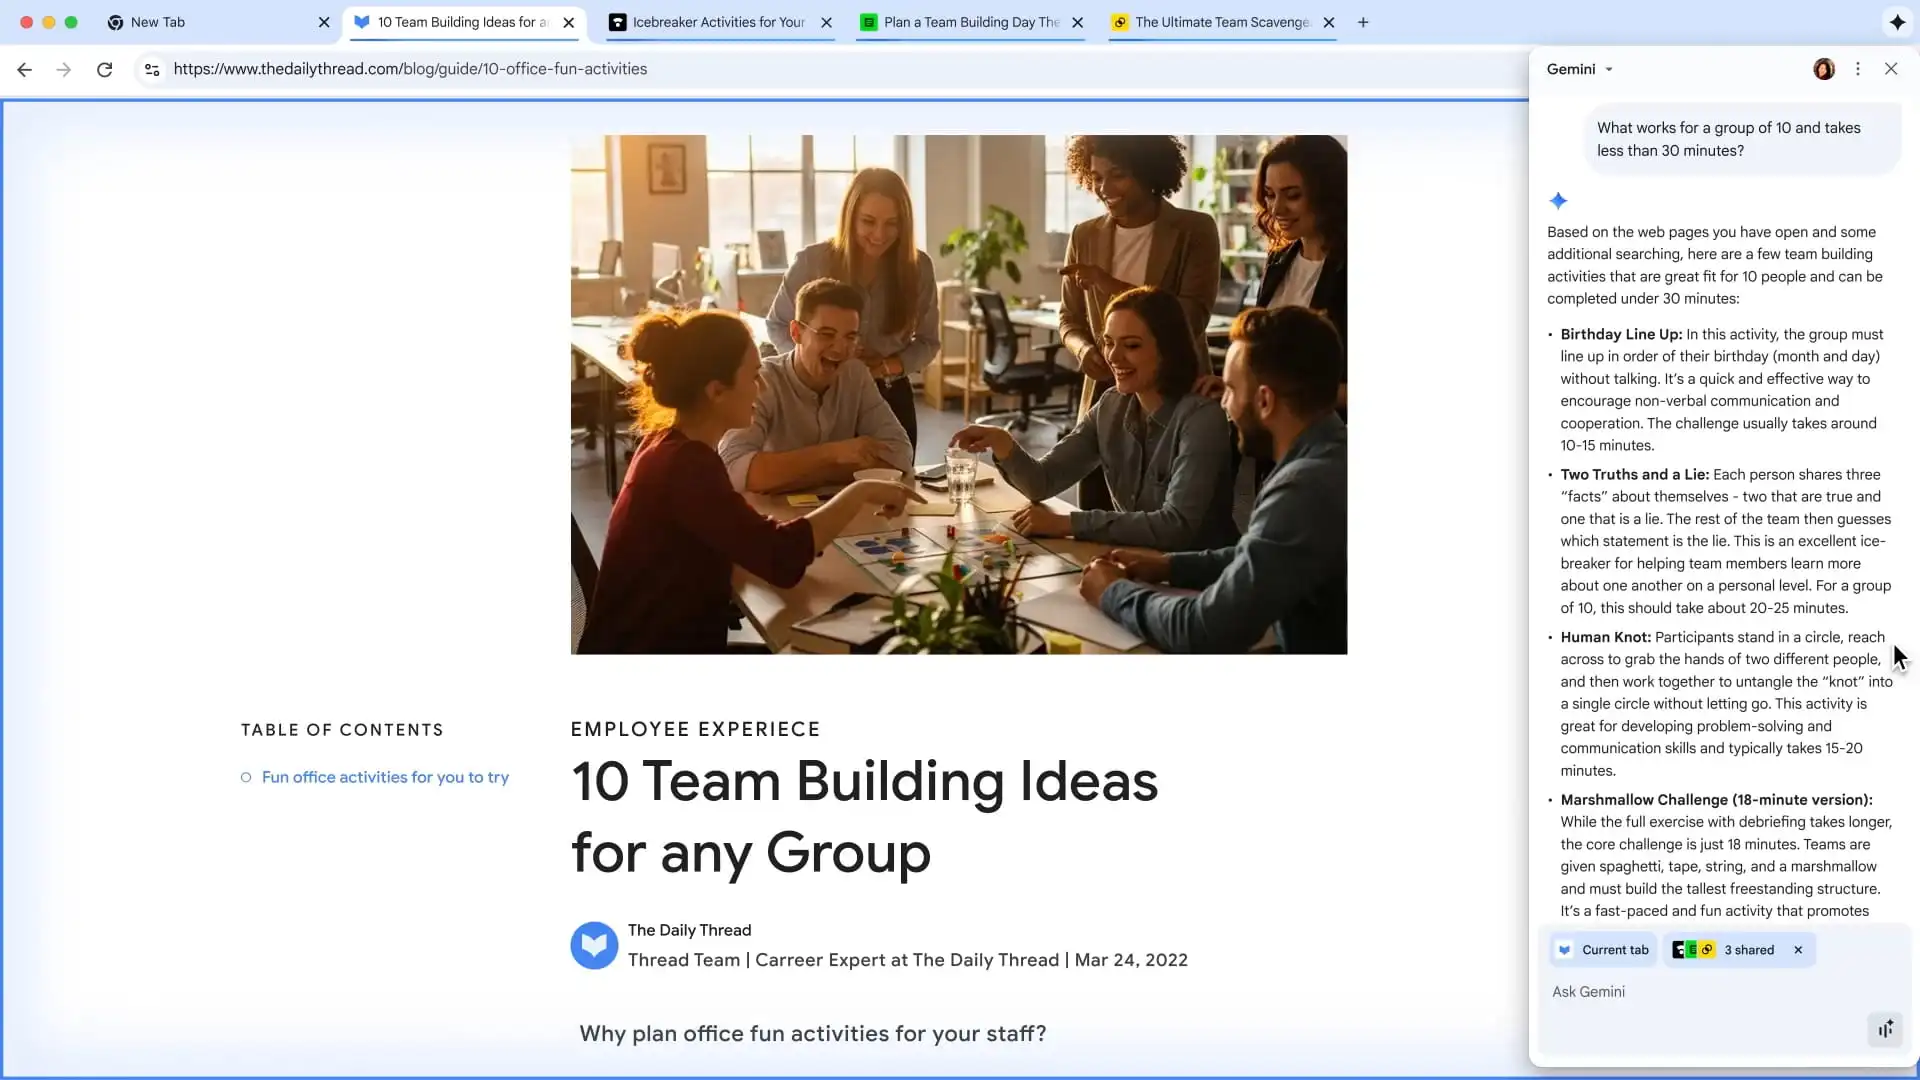Open Fun office activities for you to try link
Viewport: 1920px width, 1080px height.
pos(385,777)
